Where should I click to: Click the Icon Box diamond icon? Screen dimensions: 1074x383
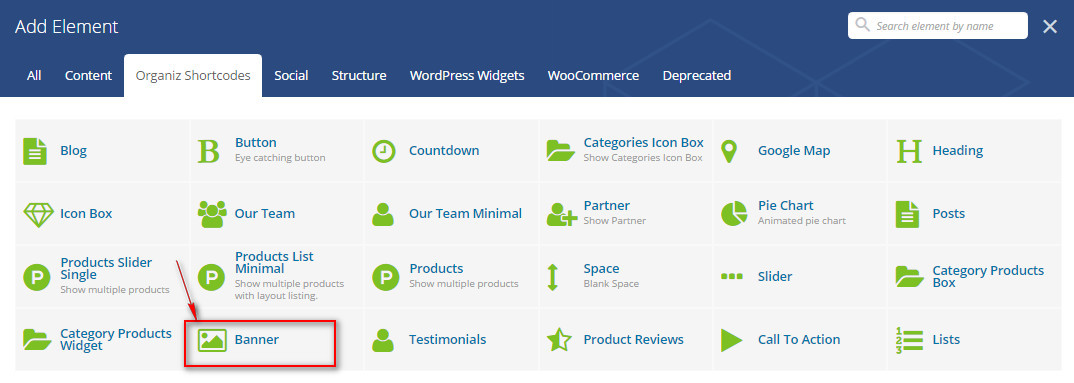(38, 214)
